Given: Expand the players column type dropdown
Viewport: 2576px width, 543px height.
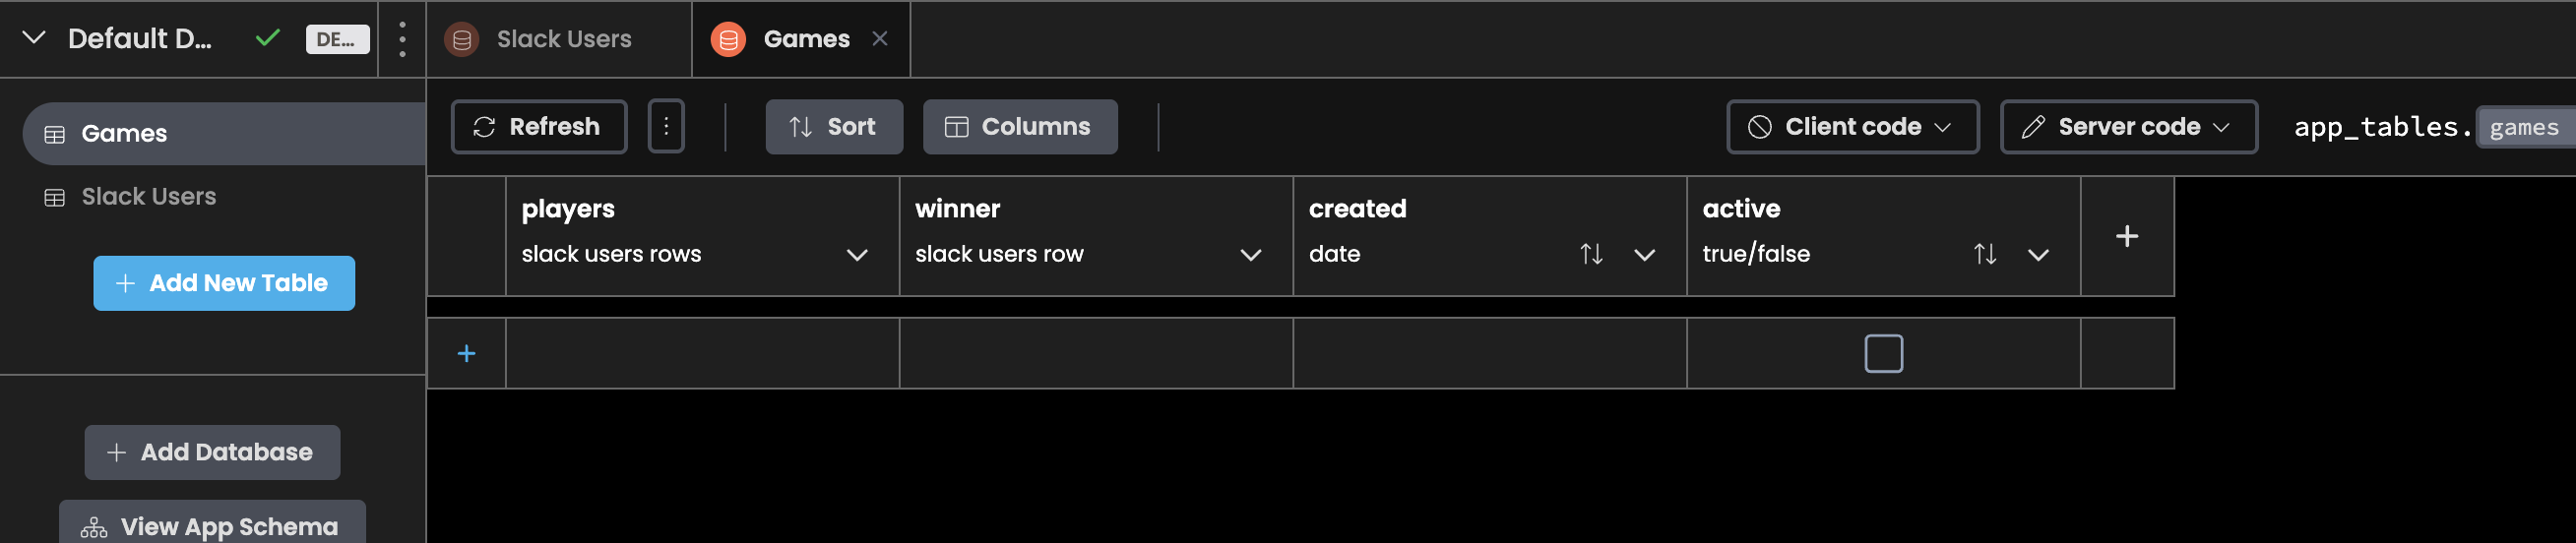Looking at the screenshot, I should [x=856, y=254].
